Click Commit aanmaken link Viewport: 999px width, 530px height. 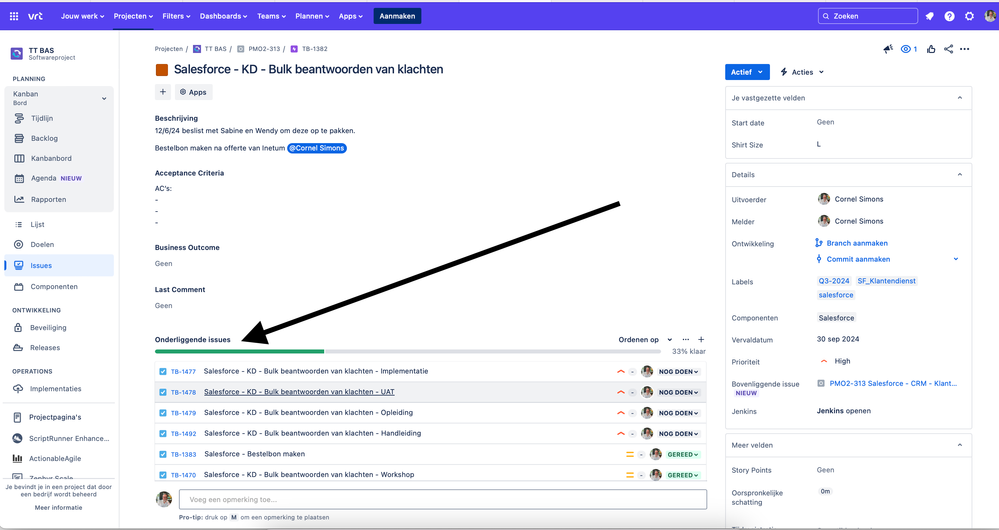click(858, 259)
